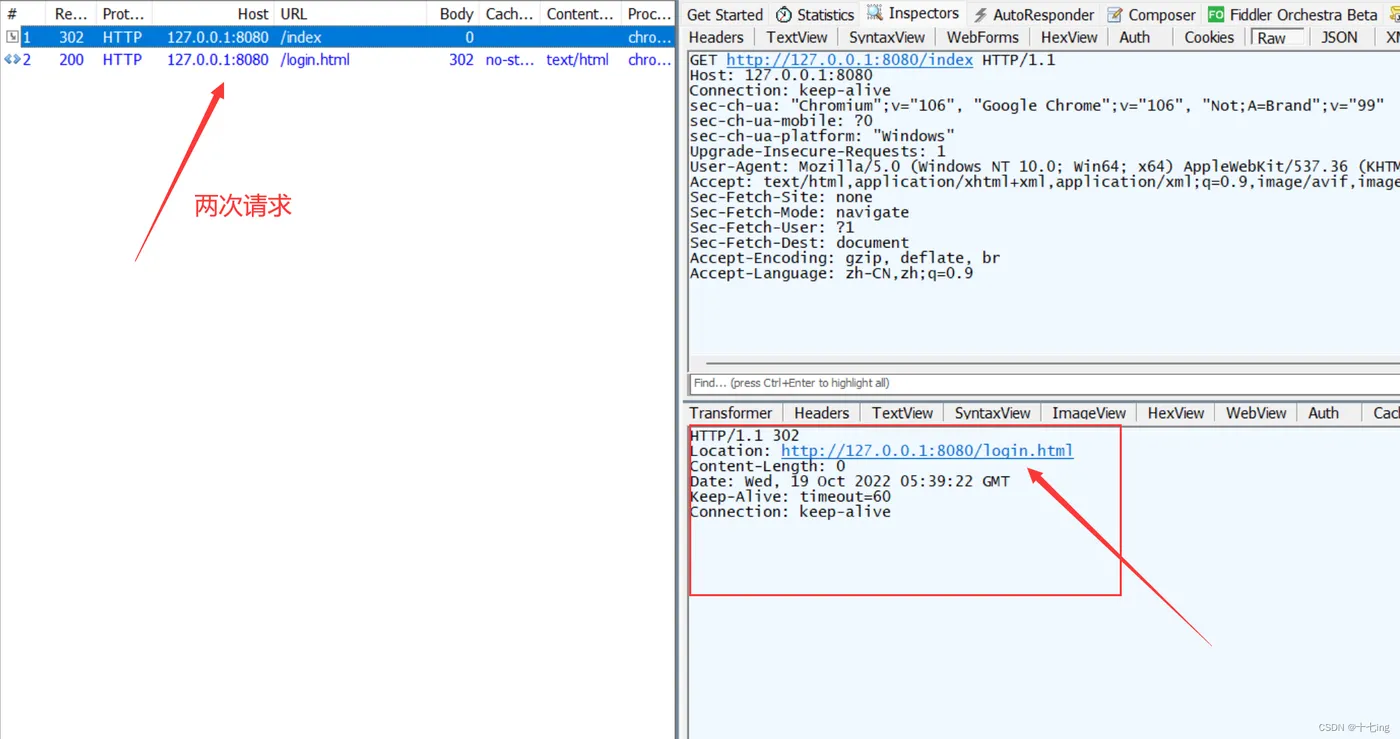Screen dimensions: 1400x739
Task: Click the User-Agent request header line
Action: [x=1044, y=166]
